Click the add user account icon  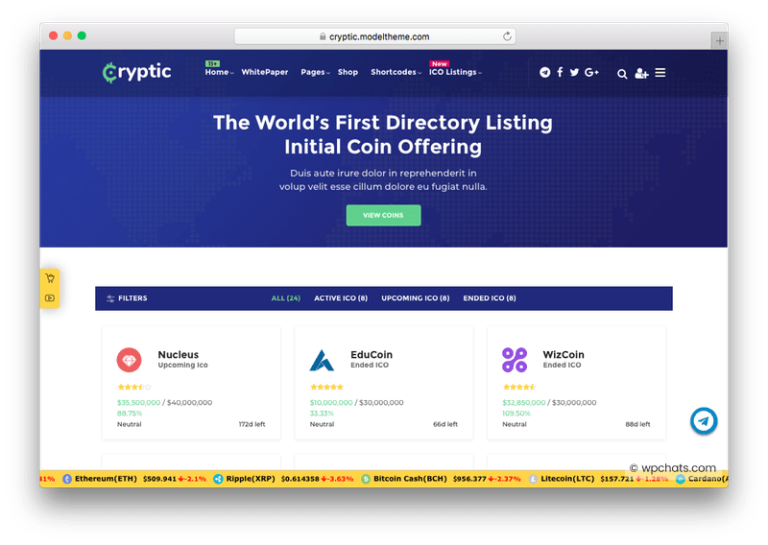(641, 73)
